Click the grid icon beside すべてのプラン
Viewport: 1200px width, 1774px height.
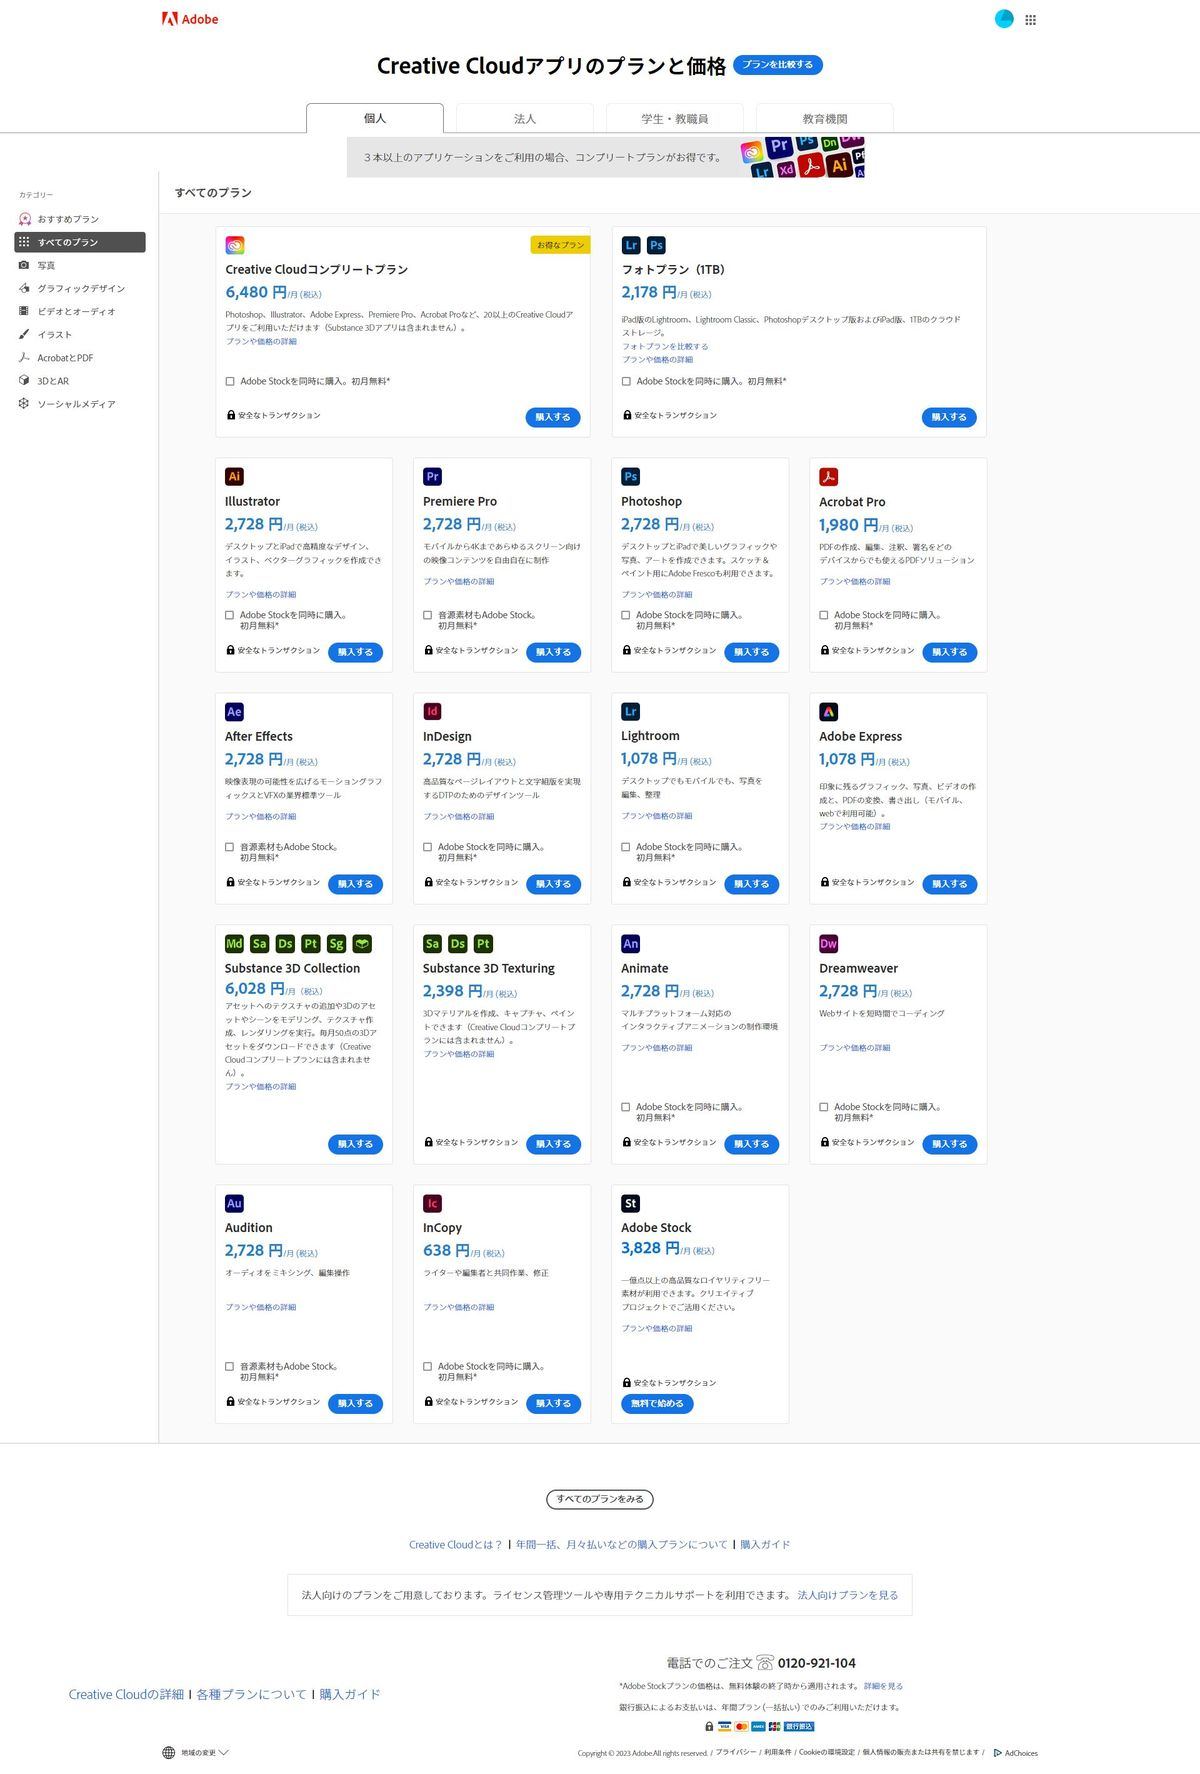24,242
